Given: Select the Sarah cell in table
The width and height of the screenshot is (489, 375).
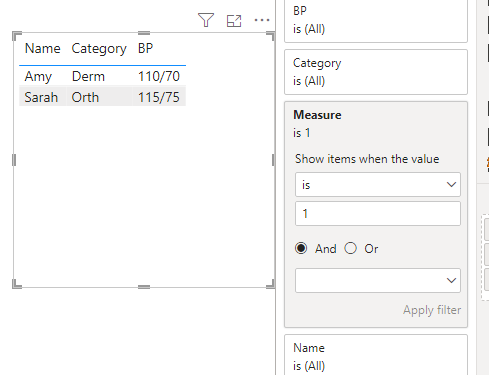Looking at the screenshot, I should click(41, 97).
